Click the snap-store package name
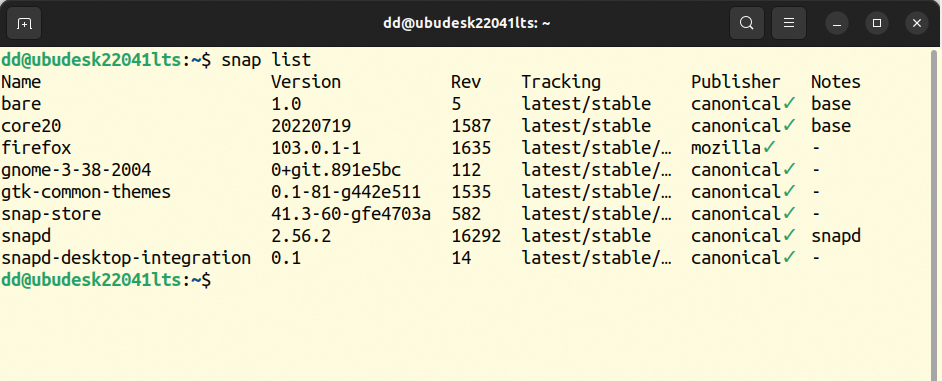Screen dimensions: 942x381 (x=51, y=214)
